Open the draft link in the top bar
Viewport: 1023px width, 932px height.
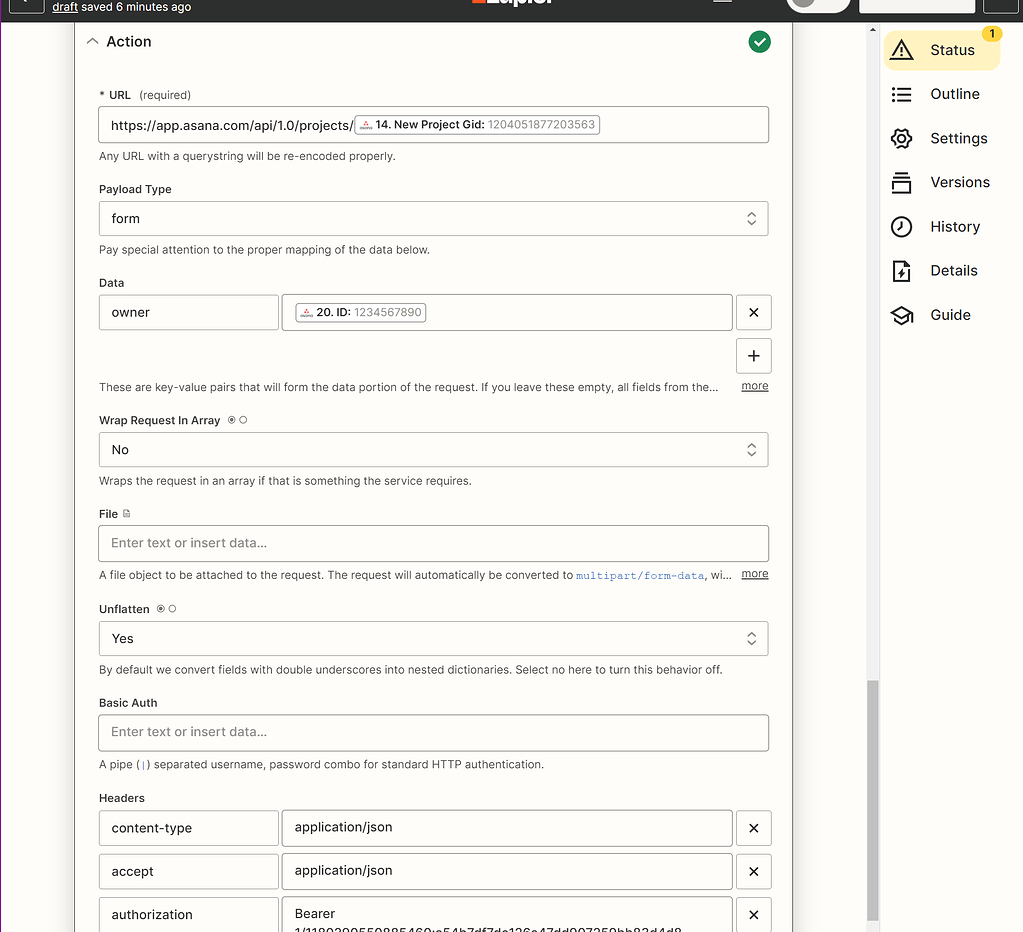pyautogui.click(x=64, y=6)
